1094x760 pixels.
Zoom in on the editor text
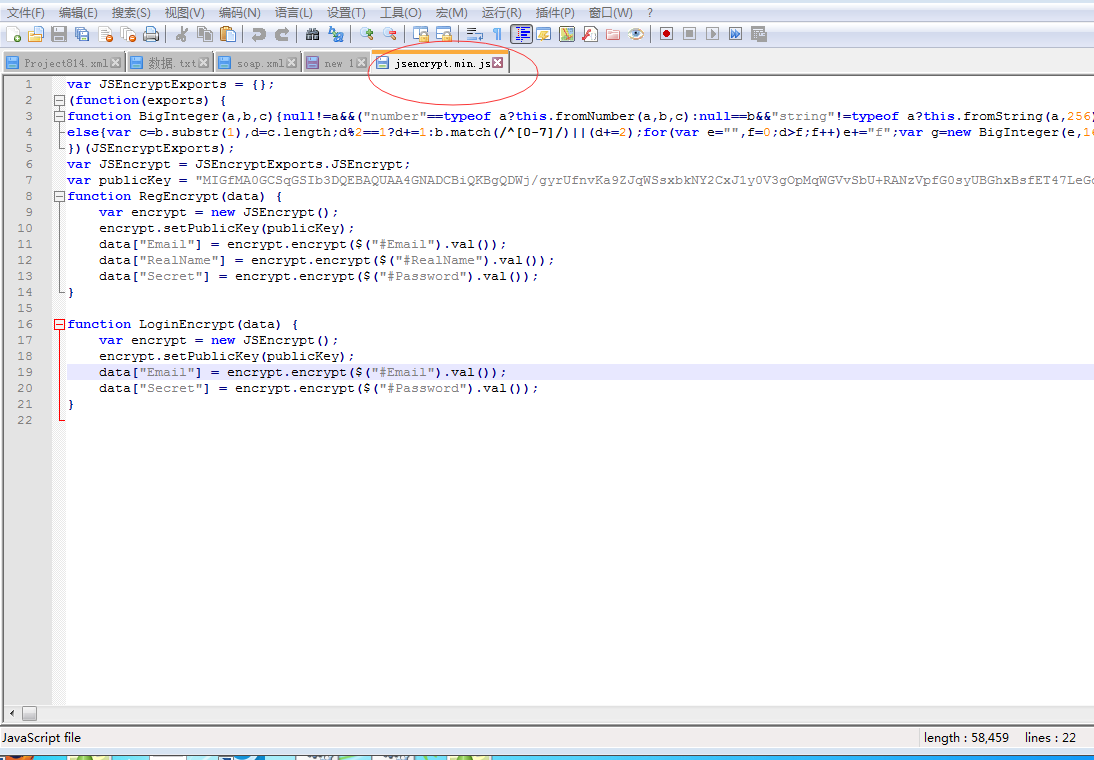(x=366, y=33)
